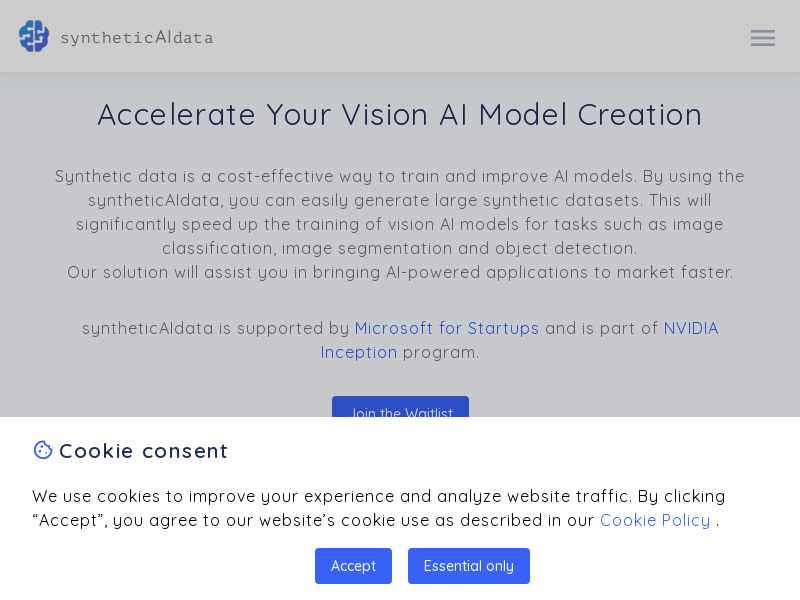Click the phrase classification, image segmentation and object detection
This screenshot has width=800, height=600.
[x=400, y=248]
